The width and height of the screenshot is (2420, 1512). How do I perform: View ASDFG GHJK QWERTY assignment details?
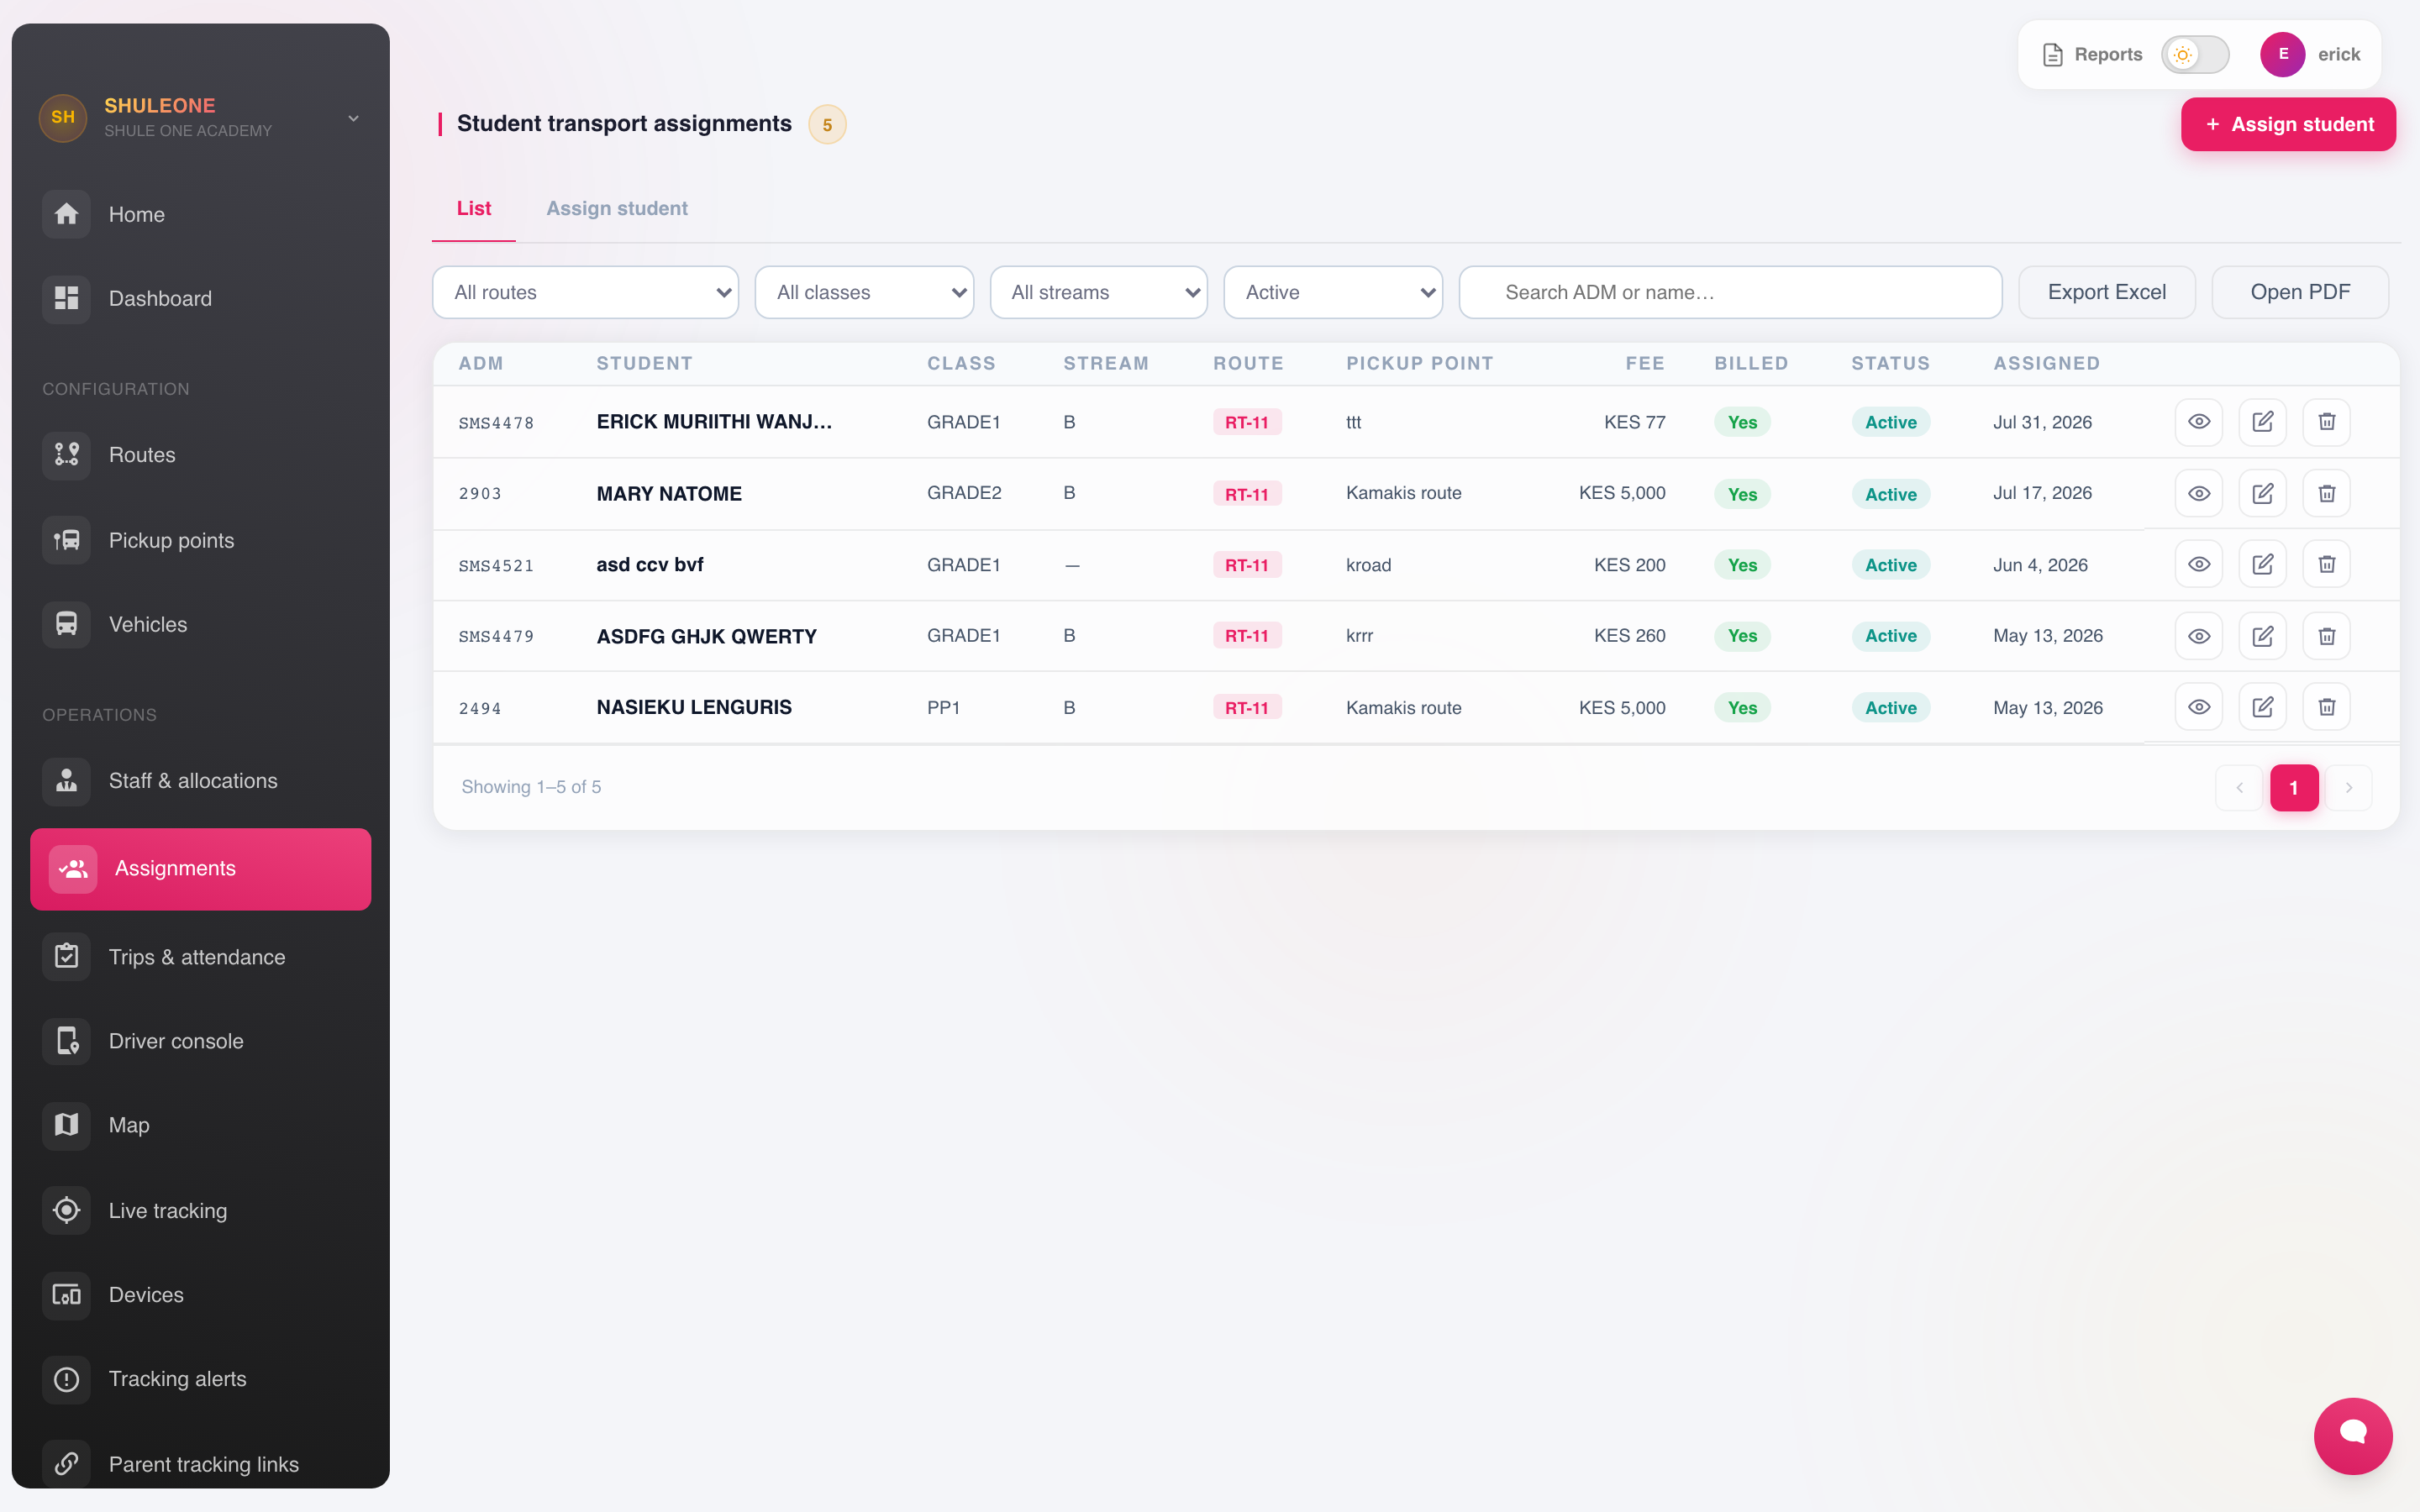pos(2199,636)
